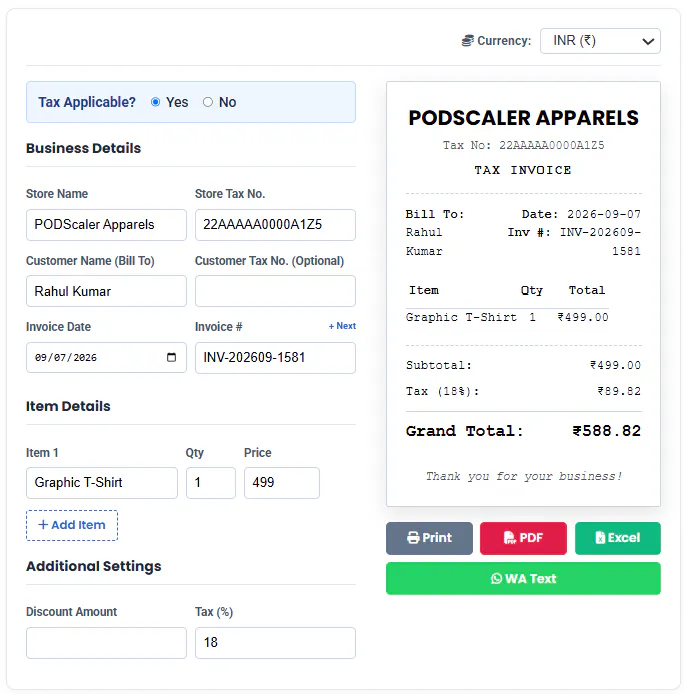
Task: Click the Business Details section heading
Action: point(83,148)
